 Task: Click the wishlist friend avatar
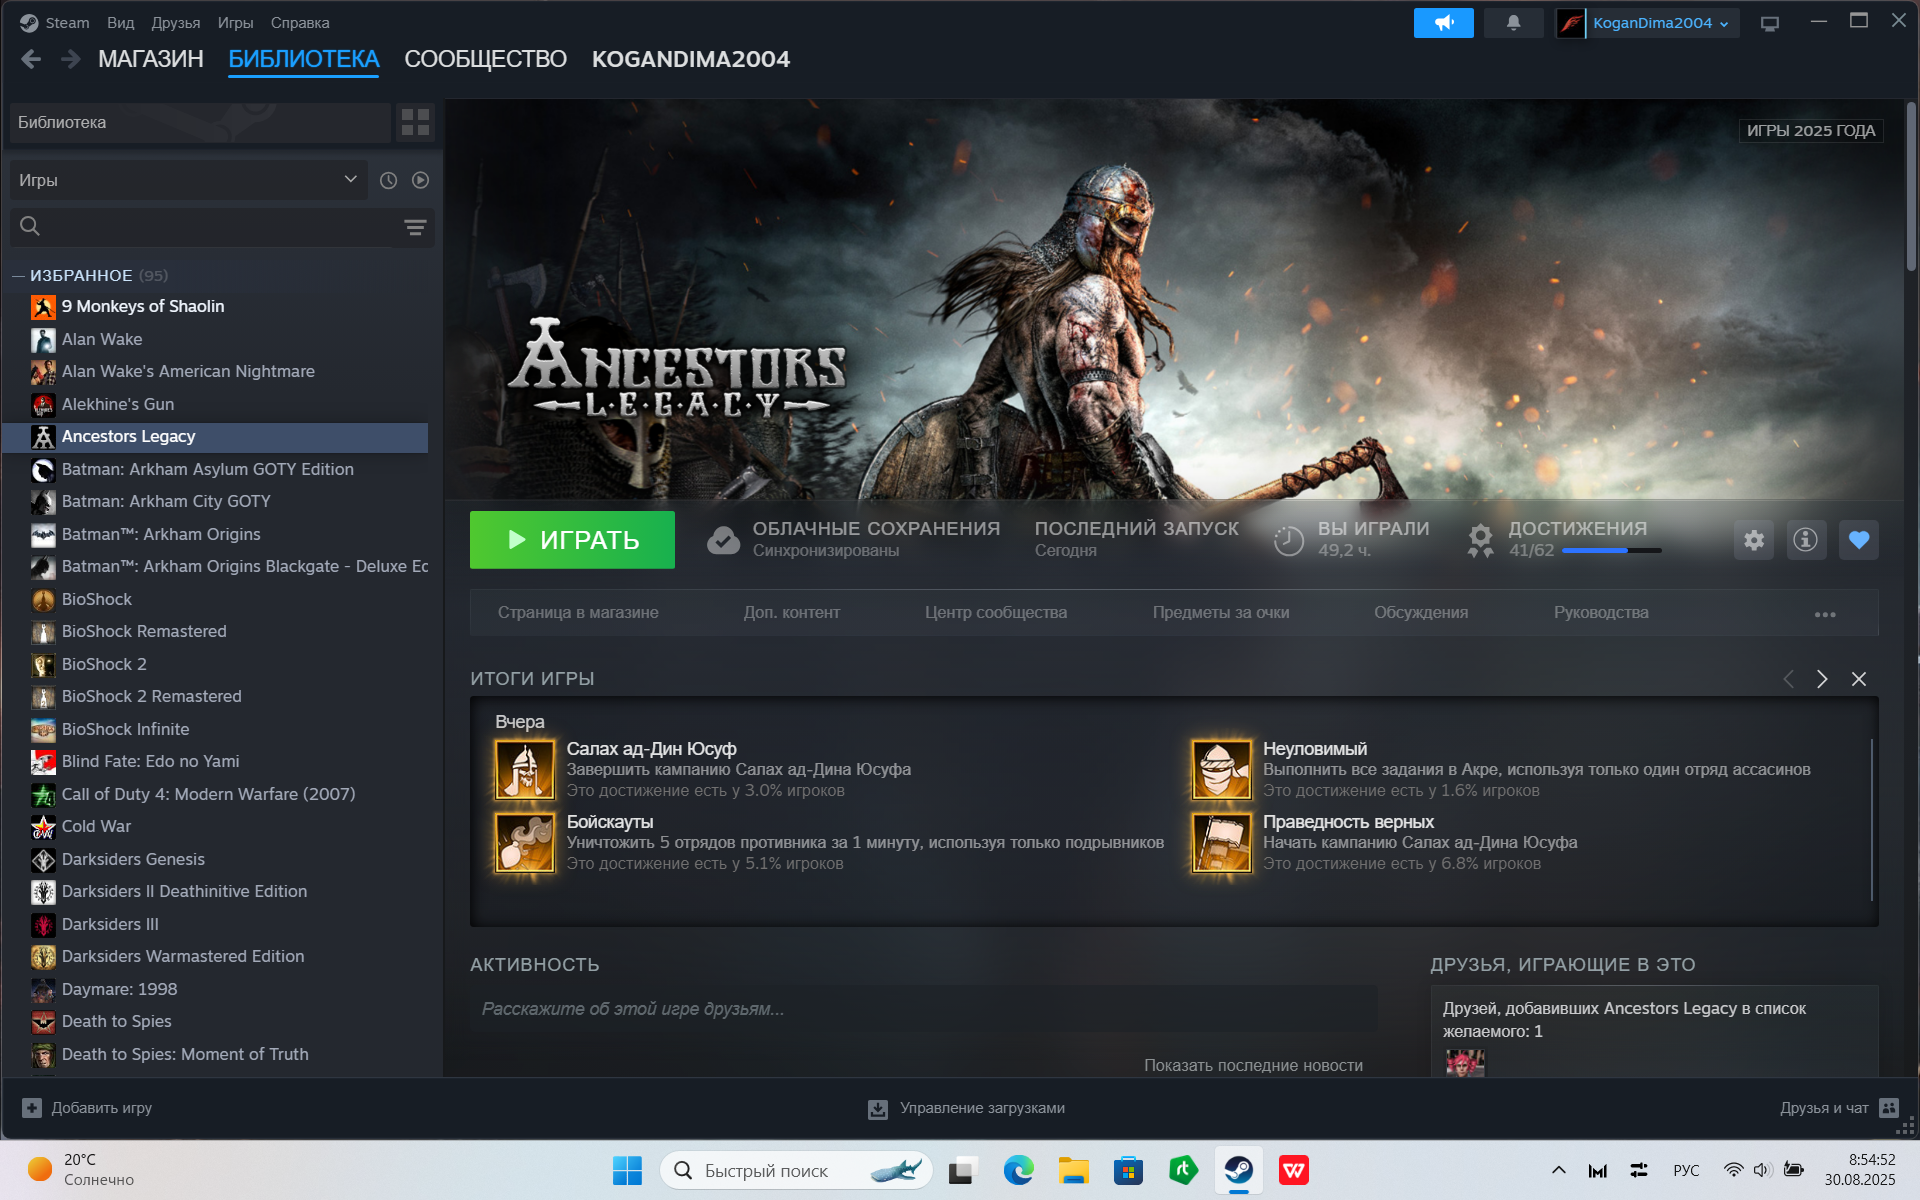click(x=1465, y=1063)
